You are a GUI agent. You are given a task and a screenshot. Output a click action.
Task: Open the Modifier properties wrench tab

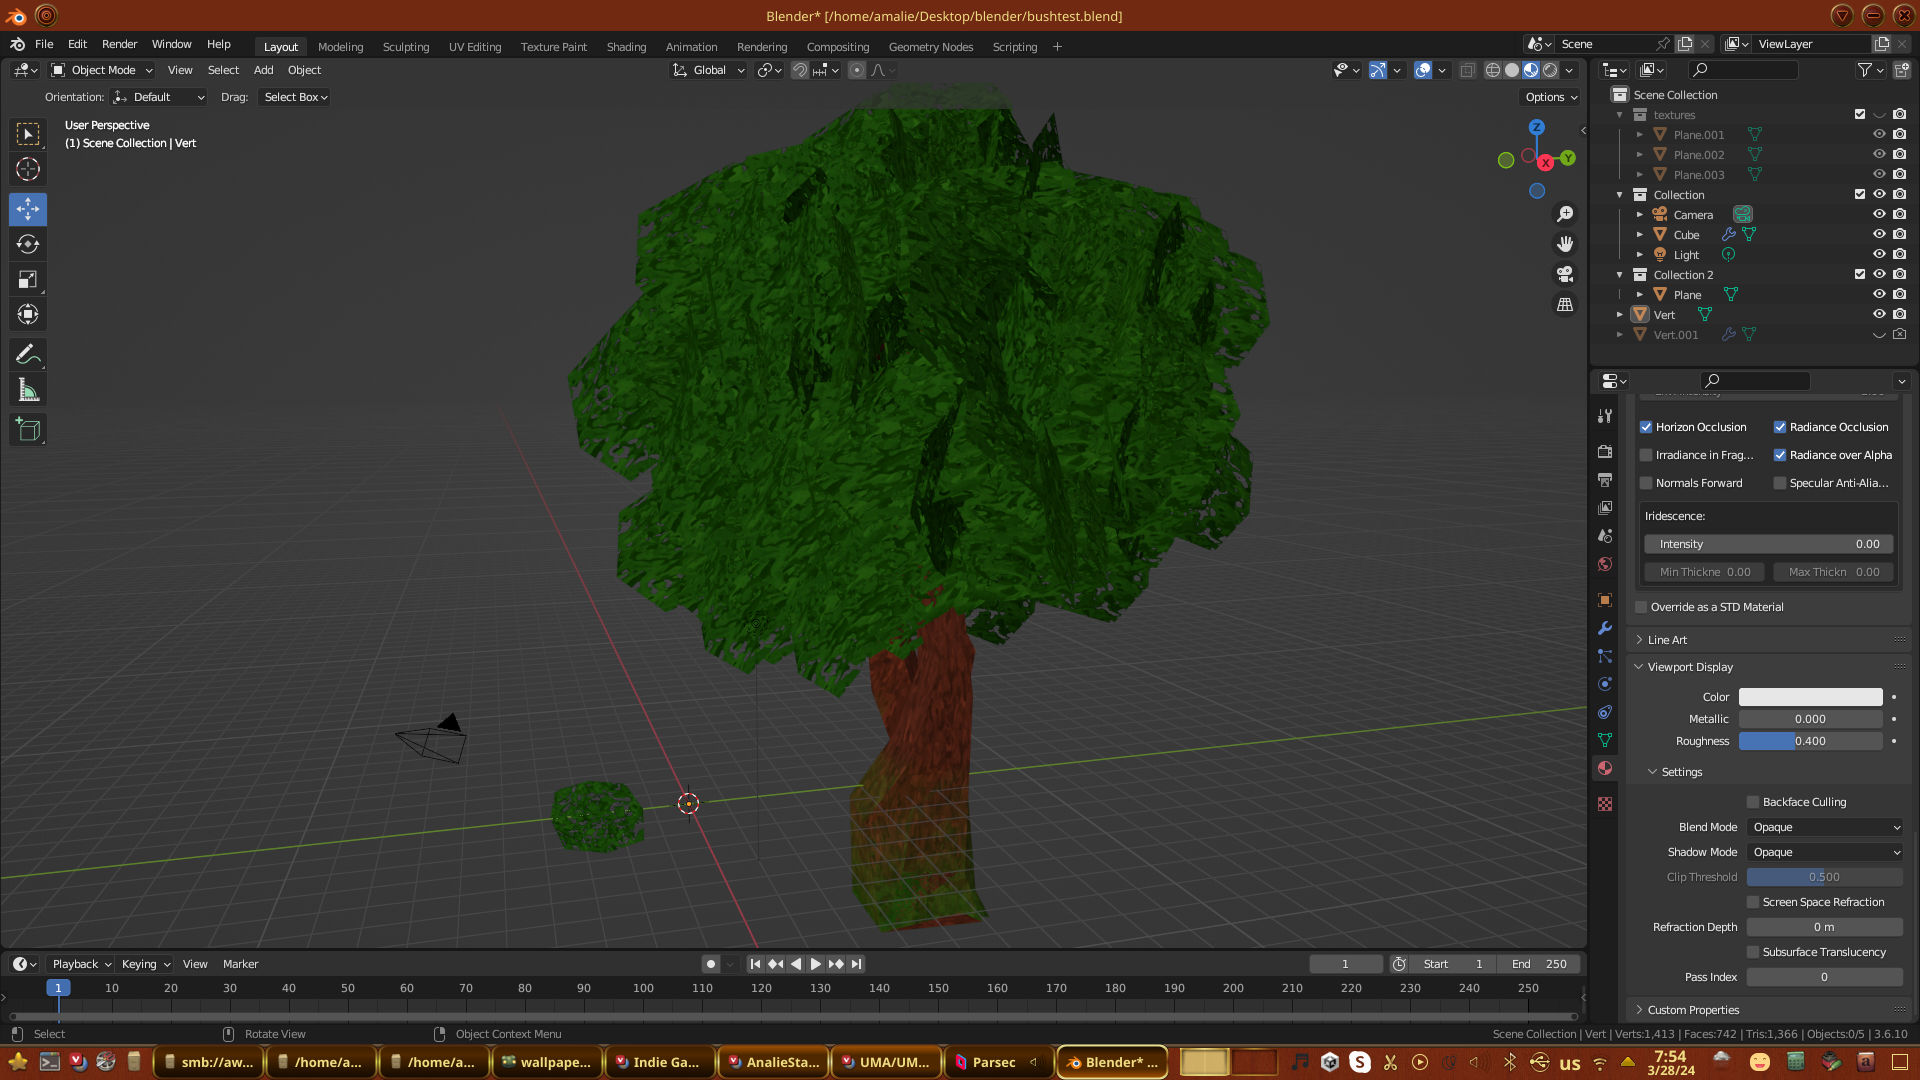[x=1605, y=628]
